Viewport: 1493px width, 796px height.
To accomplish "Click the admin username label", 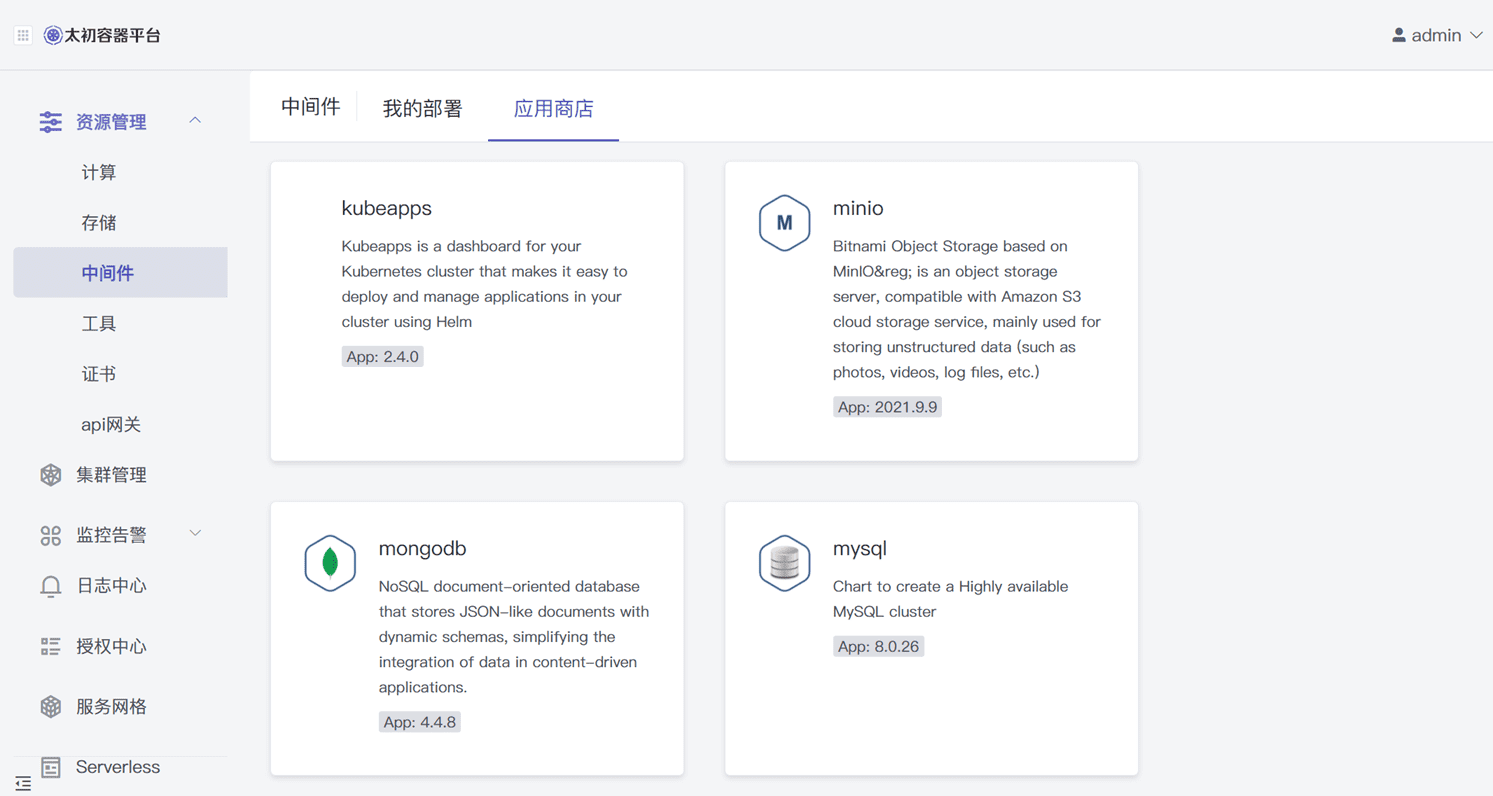I will pos(1436,35).
